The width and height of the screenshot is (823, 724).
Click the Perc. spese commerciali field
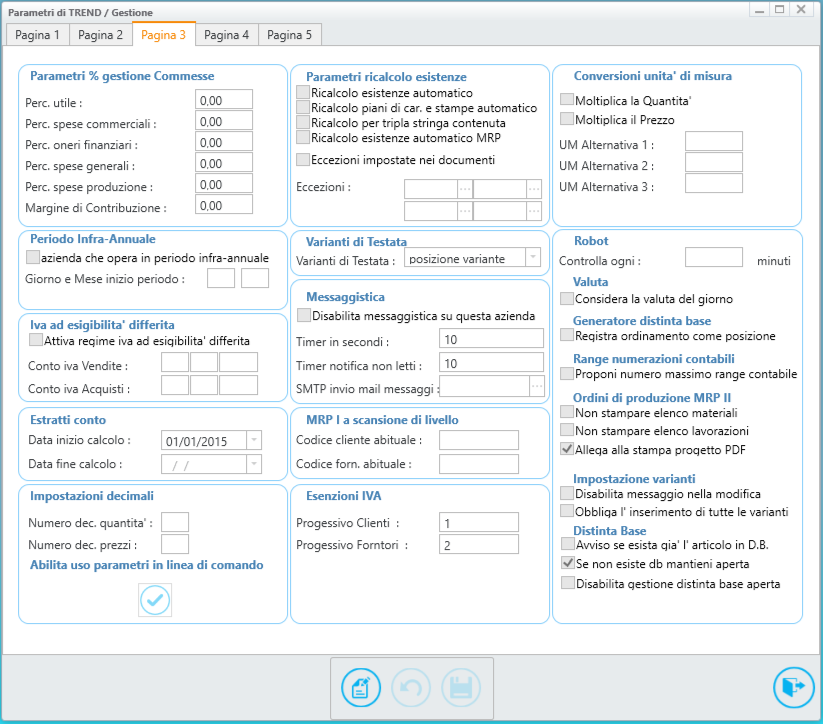coord(224,120)
